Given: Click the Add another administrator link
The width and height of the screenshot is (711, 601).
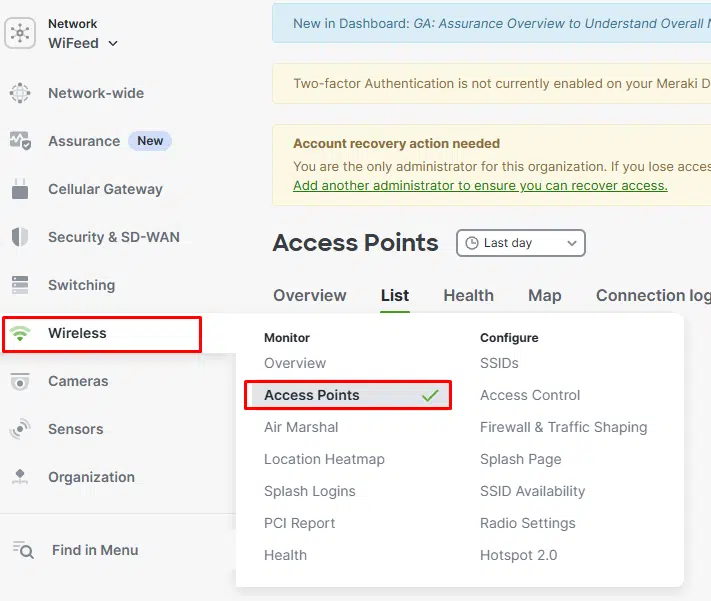Looking at the screenshot, I should 480,186.
